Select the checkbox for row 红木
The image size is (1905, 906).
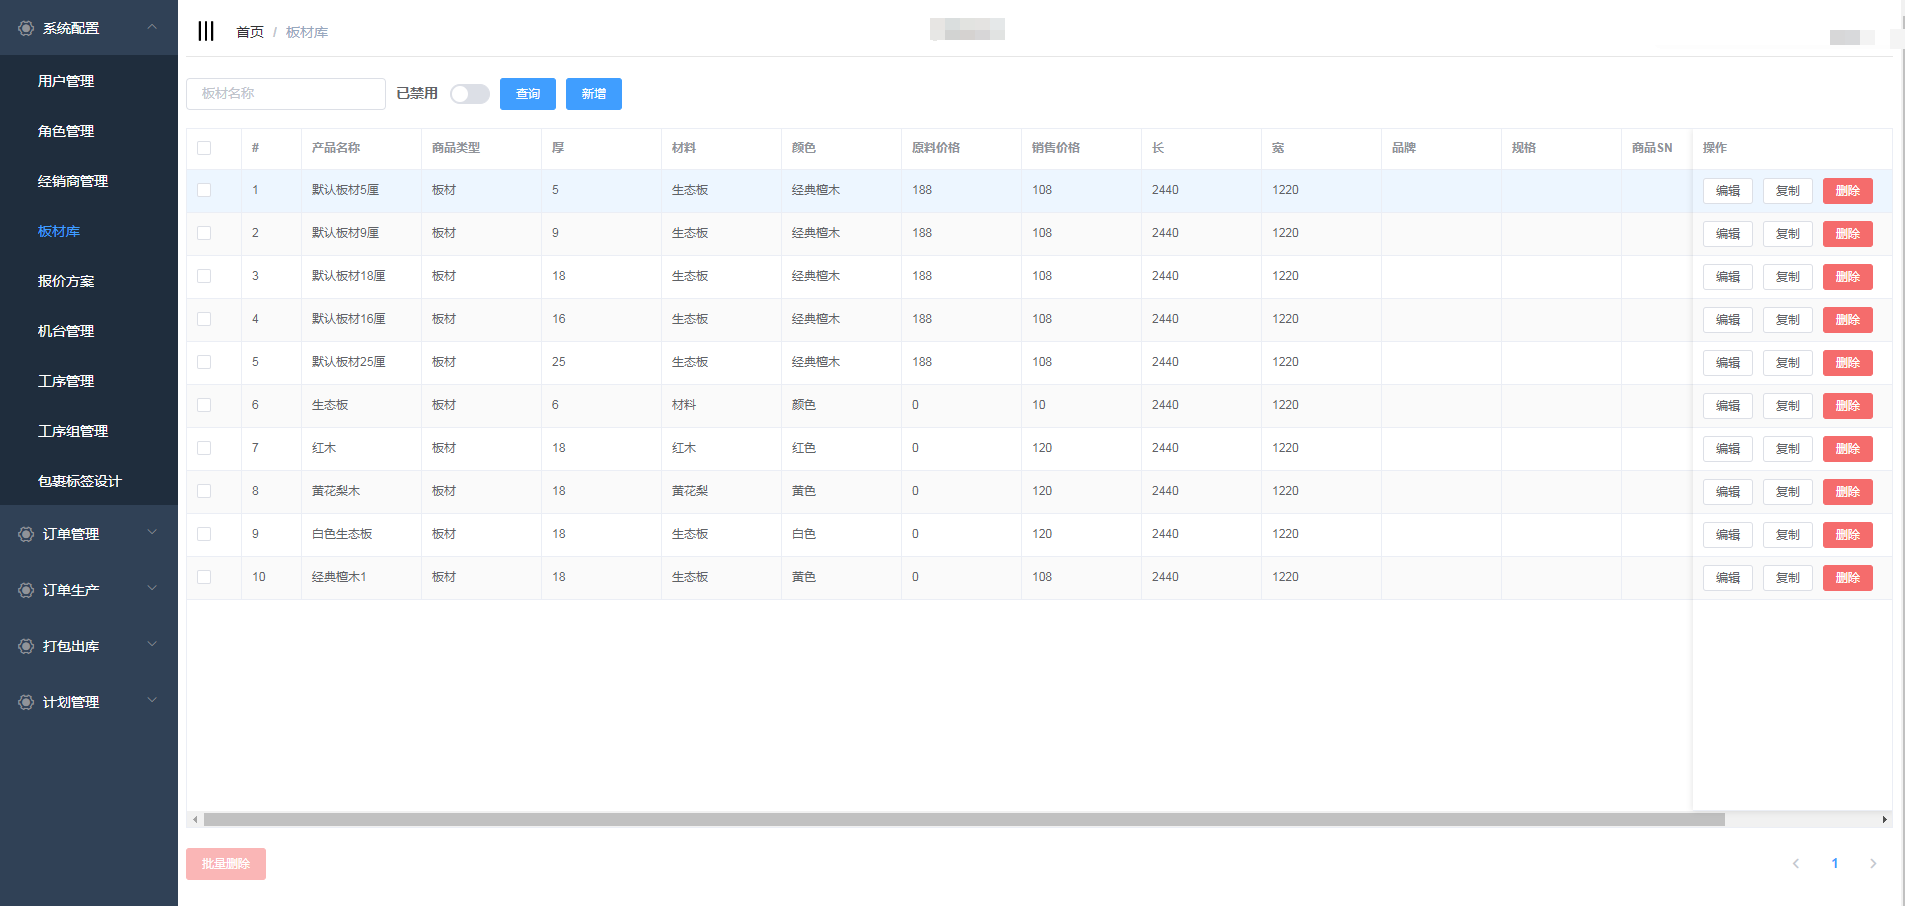(204, 448)
